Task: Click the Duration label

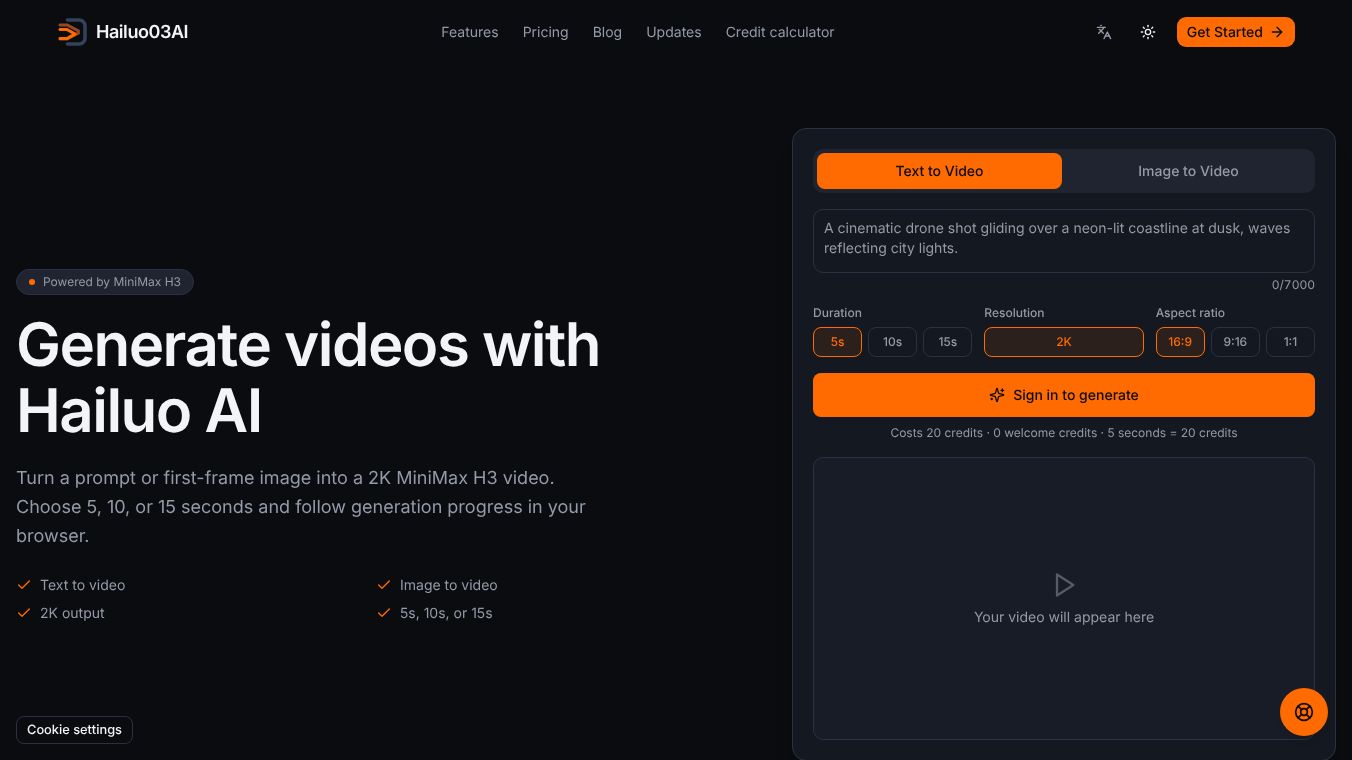Action: pos(837,313)
